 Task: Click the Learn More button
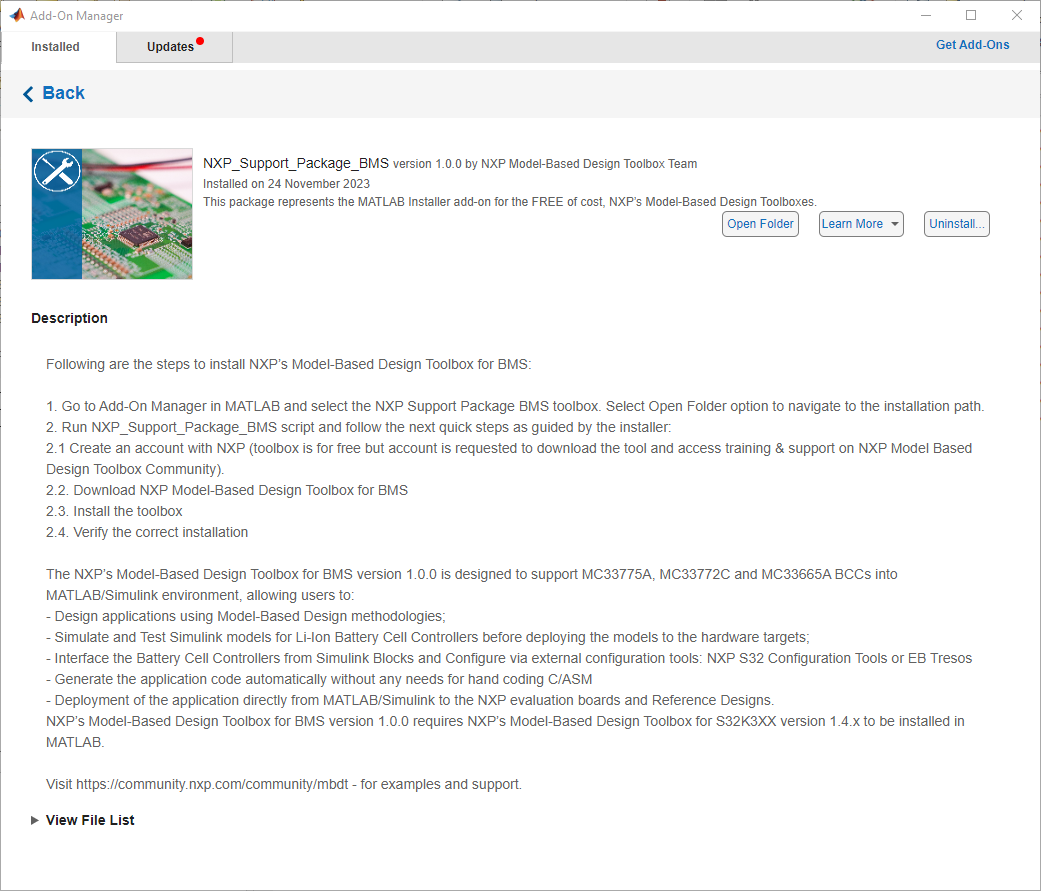point(853,223)
